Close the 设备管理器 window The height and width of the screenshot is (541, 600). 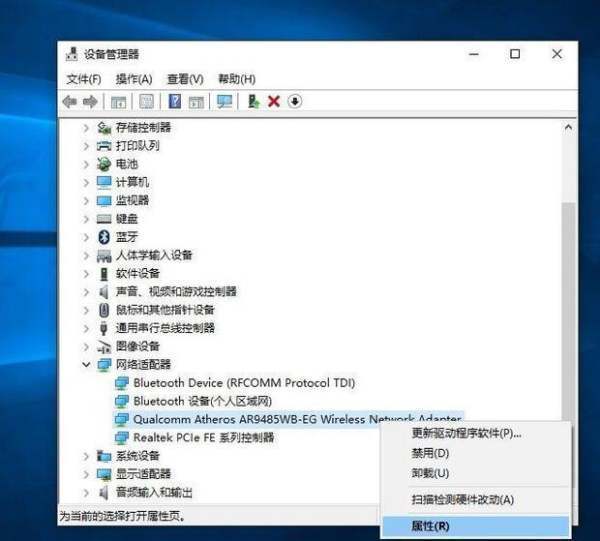tap(557, 54)
